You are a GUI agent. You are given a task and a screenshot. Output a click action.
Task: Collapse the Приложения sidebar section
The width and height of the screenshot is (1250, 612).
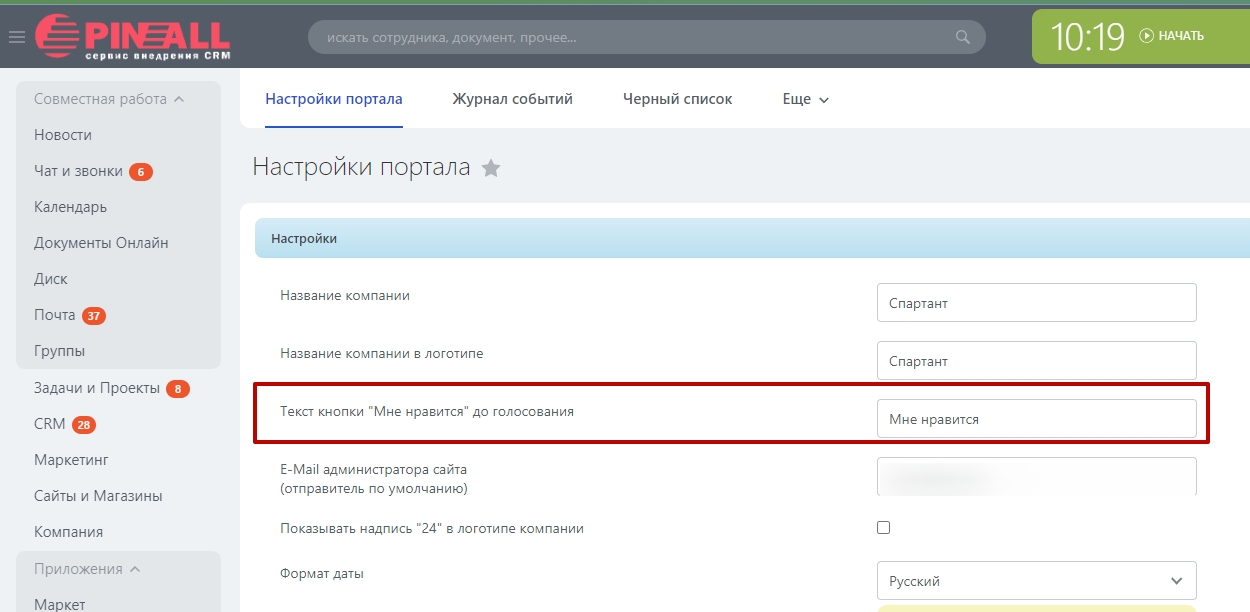click(x=135, y=569)
